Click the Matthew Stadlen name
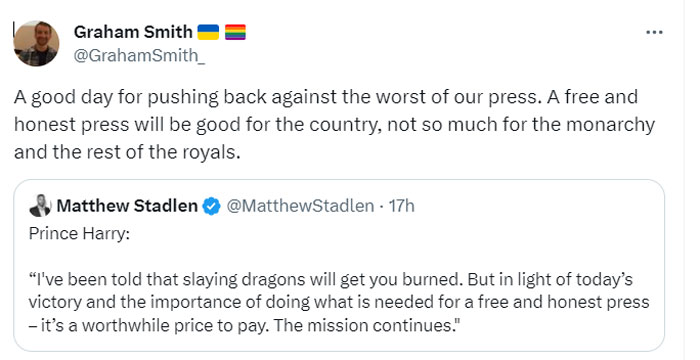Viewport: 700px width, 360px height. (x=127, y=206)
